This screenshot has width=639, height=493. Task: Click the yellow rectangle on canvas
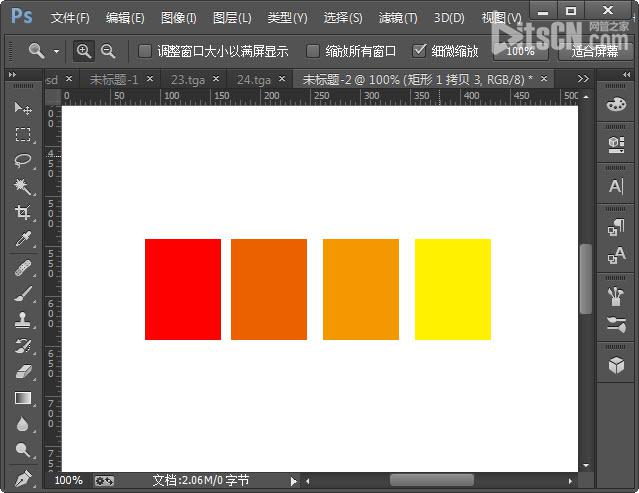click(x=453, y=289)
